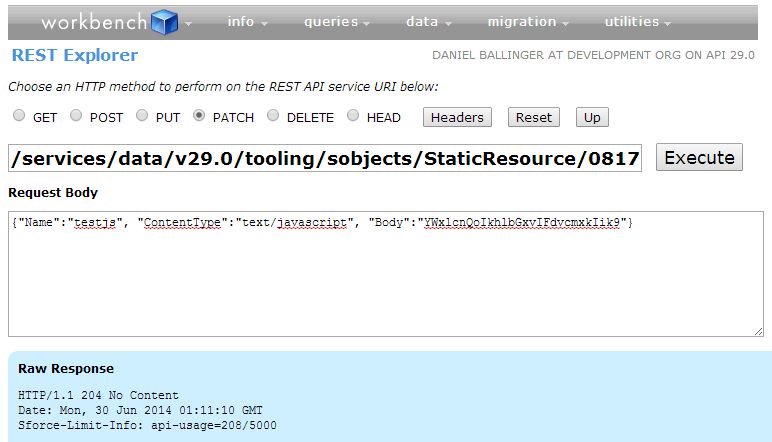
Task: Click inside the Request Body text area
Action: click(386, 274)
